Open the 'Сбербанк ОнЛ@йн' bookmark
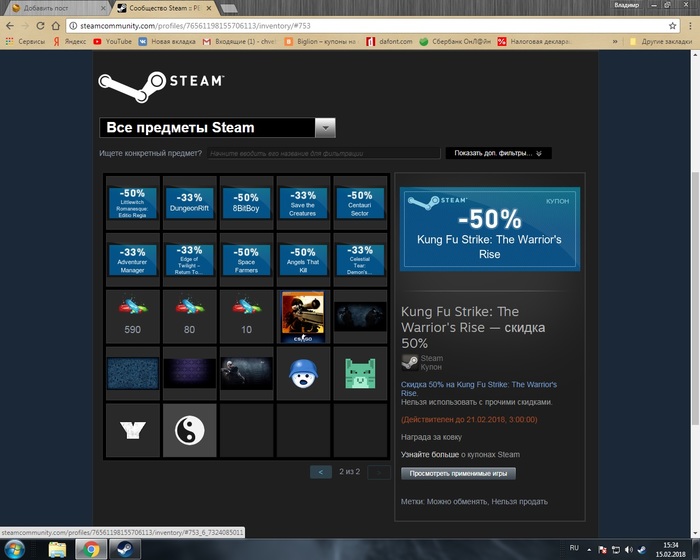The image size is (700, 560). click(455, 42)
